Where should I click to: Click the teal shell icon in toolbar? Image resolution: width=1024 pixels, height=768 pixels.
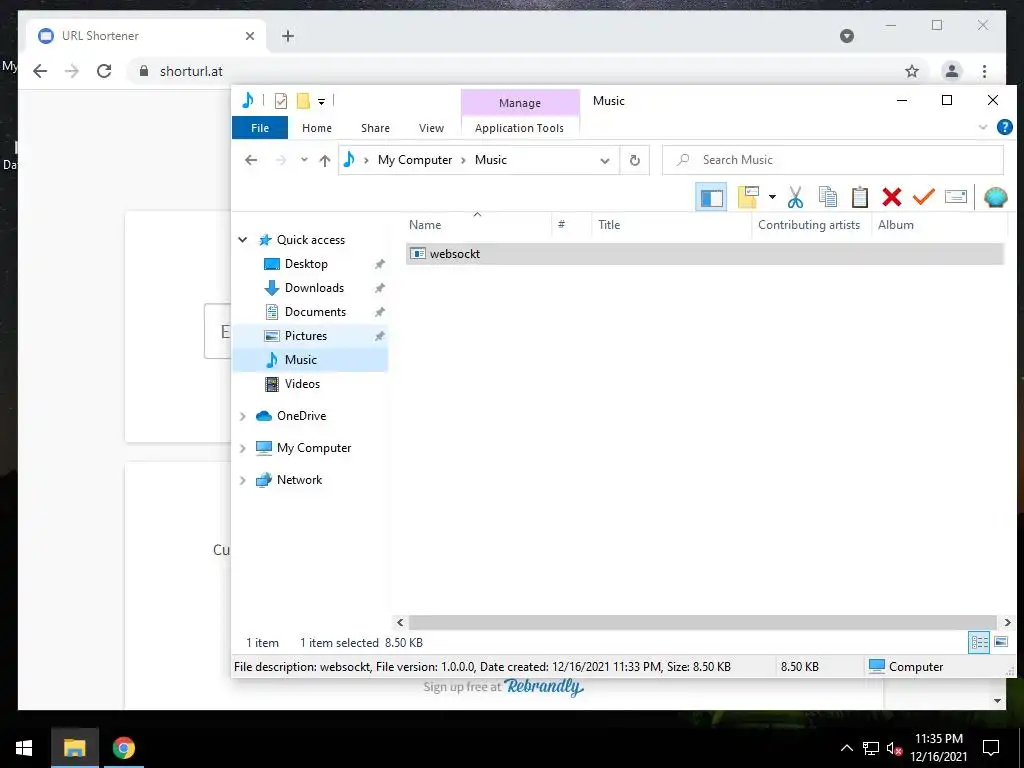pos(995,197)
